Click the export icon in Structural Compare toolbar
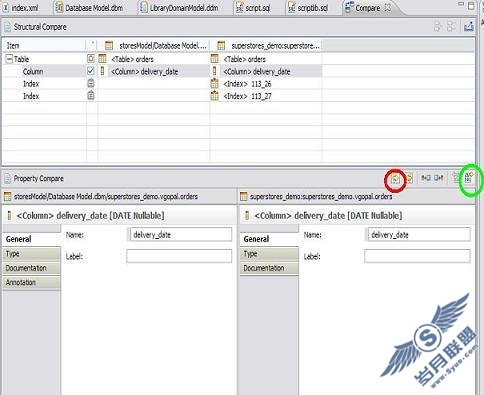The width and height of the screenshot is (484, 395). pyautogui.click(x=469, y=26)
